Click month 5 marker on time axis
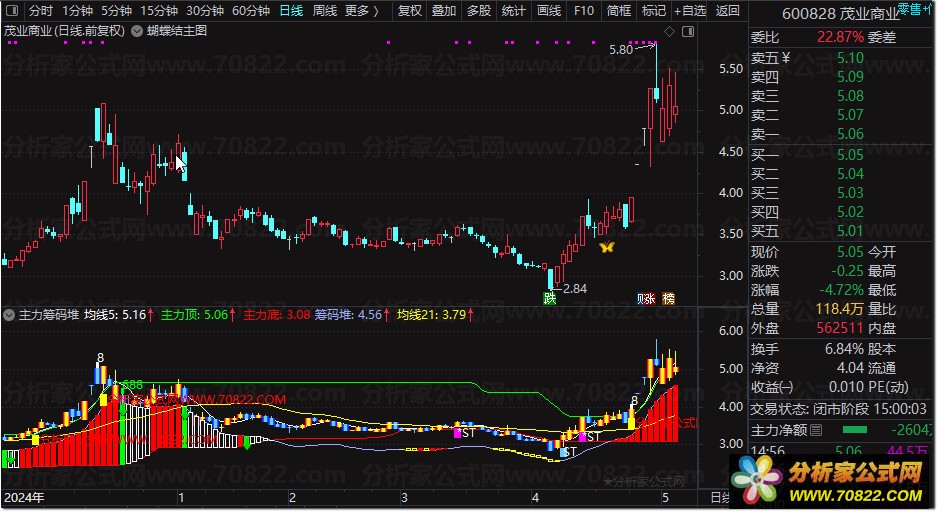Screen dimensions: 939x512 (665, 498)
